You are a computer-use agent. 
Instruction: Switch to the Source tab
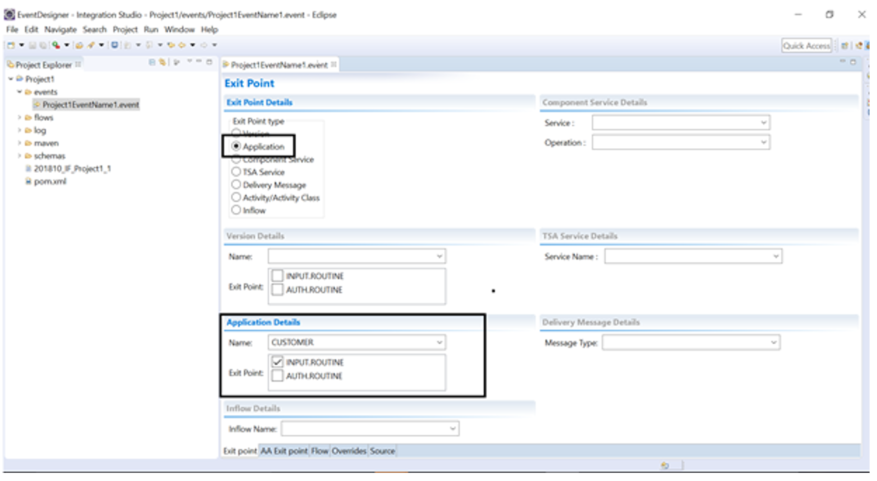click(x=382, y=451)
